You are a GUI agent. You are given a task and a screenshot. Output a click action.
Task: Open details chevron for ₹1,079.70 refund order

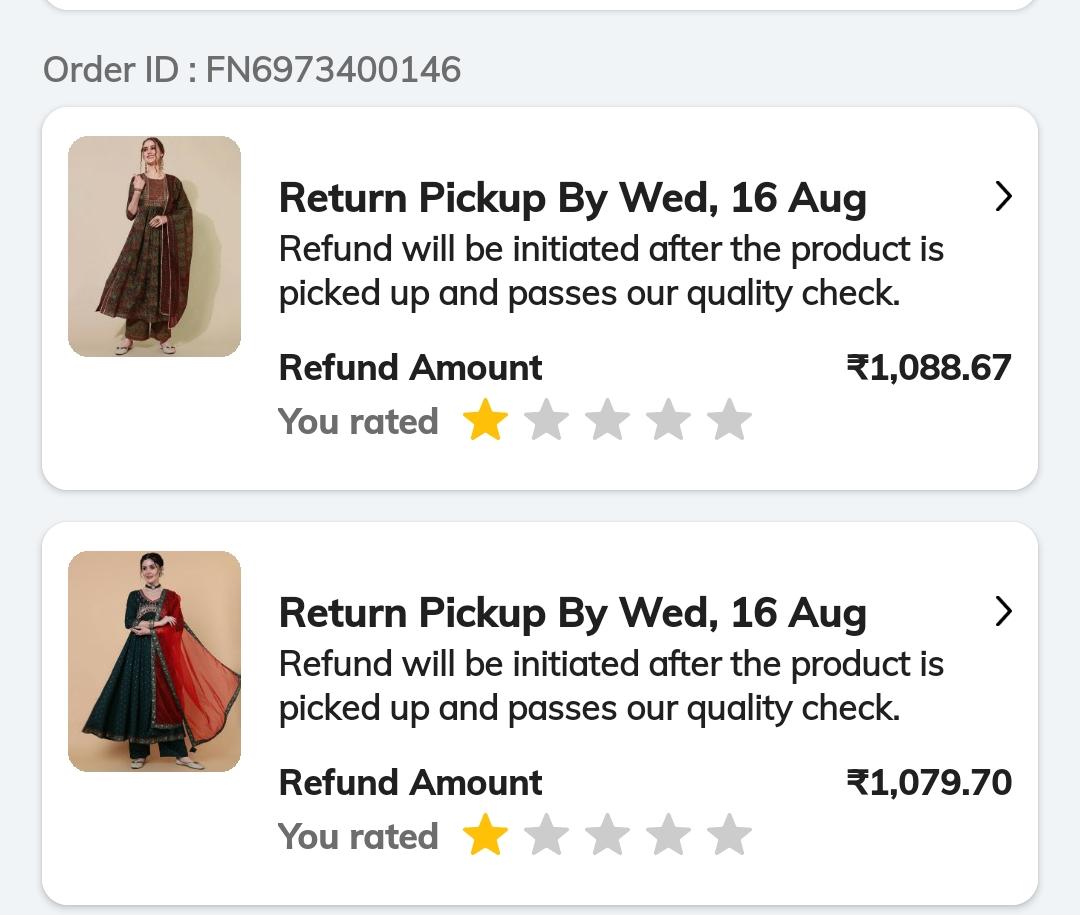point(1003,611)
